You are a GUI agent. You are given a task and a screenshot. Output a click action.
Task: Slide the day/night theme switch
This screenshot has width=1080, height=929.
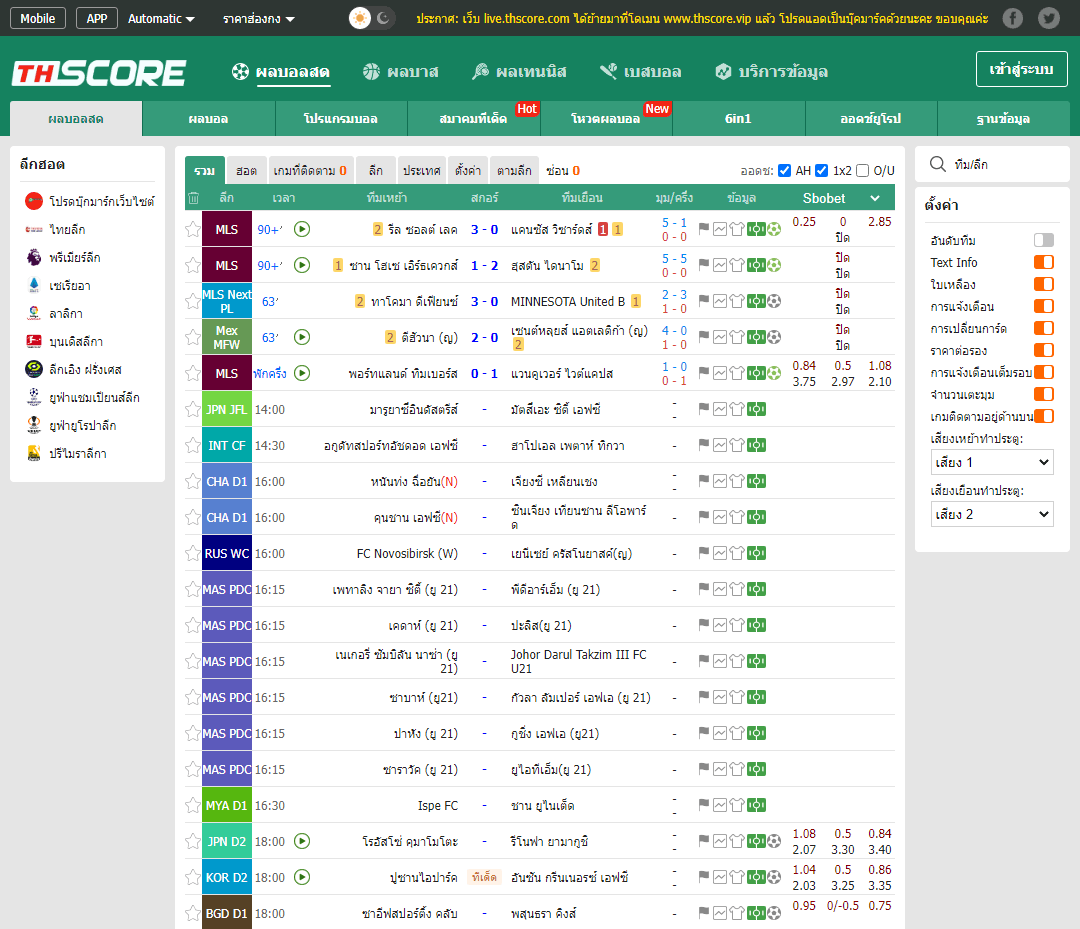click(x=371, y=17)
